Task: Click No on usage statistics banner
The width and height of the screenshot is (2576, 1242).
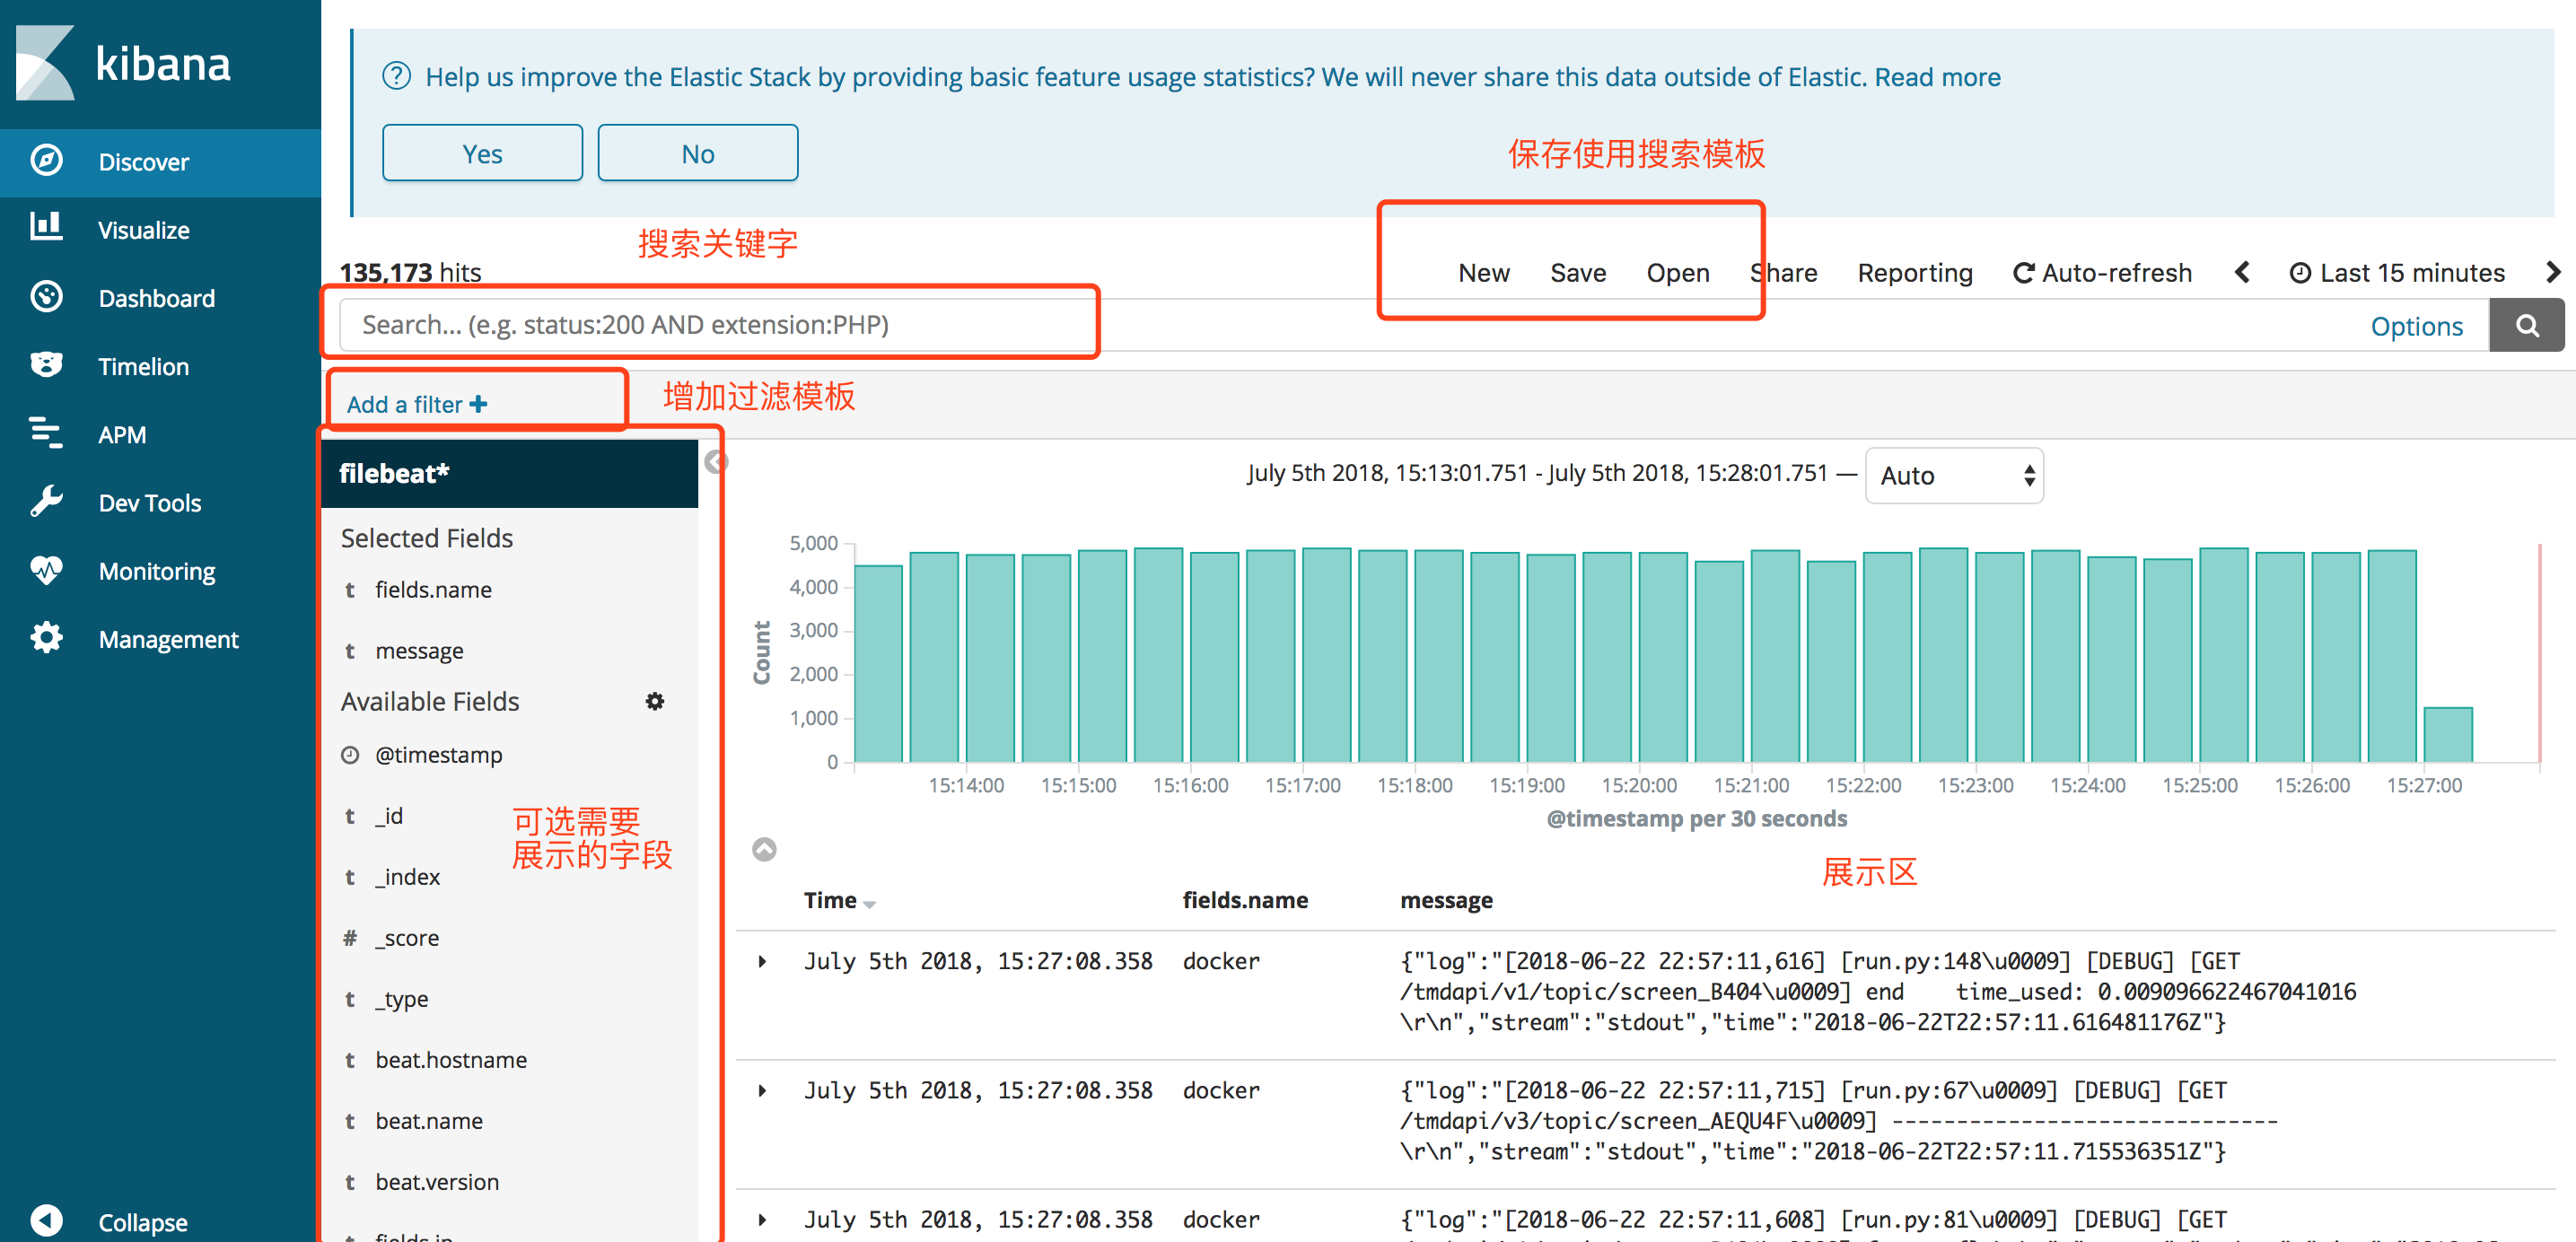Action: pos(698,153)
